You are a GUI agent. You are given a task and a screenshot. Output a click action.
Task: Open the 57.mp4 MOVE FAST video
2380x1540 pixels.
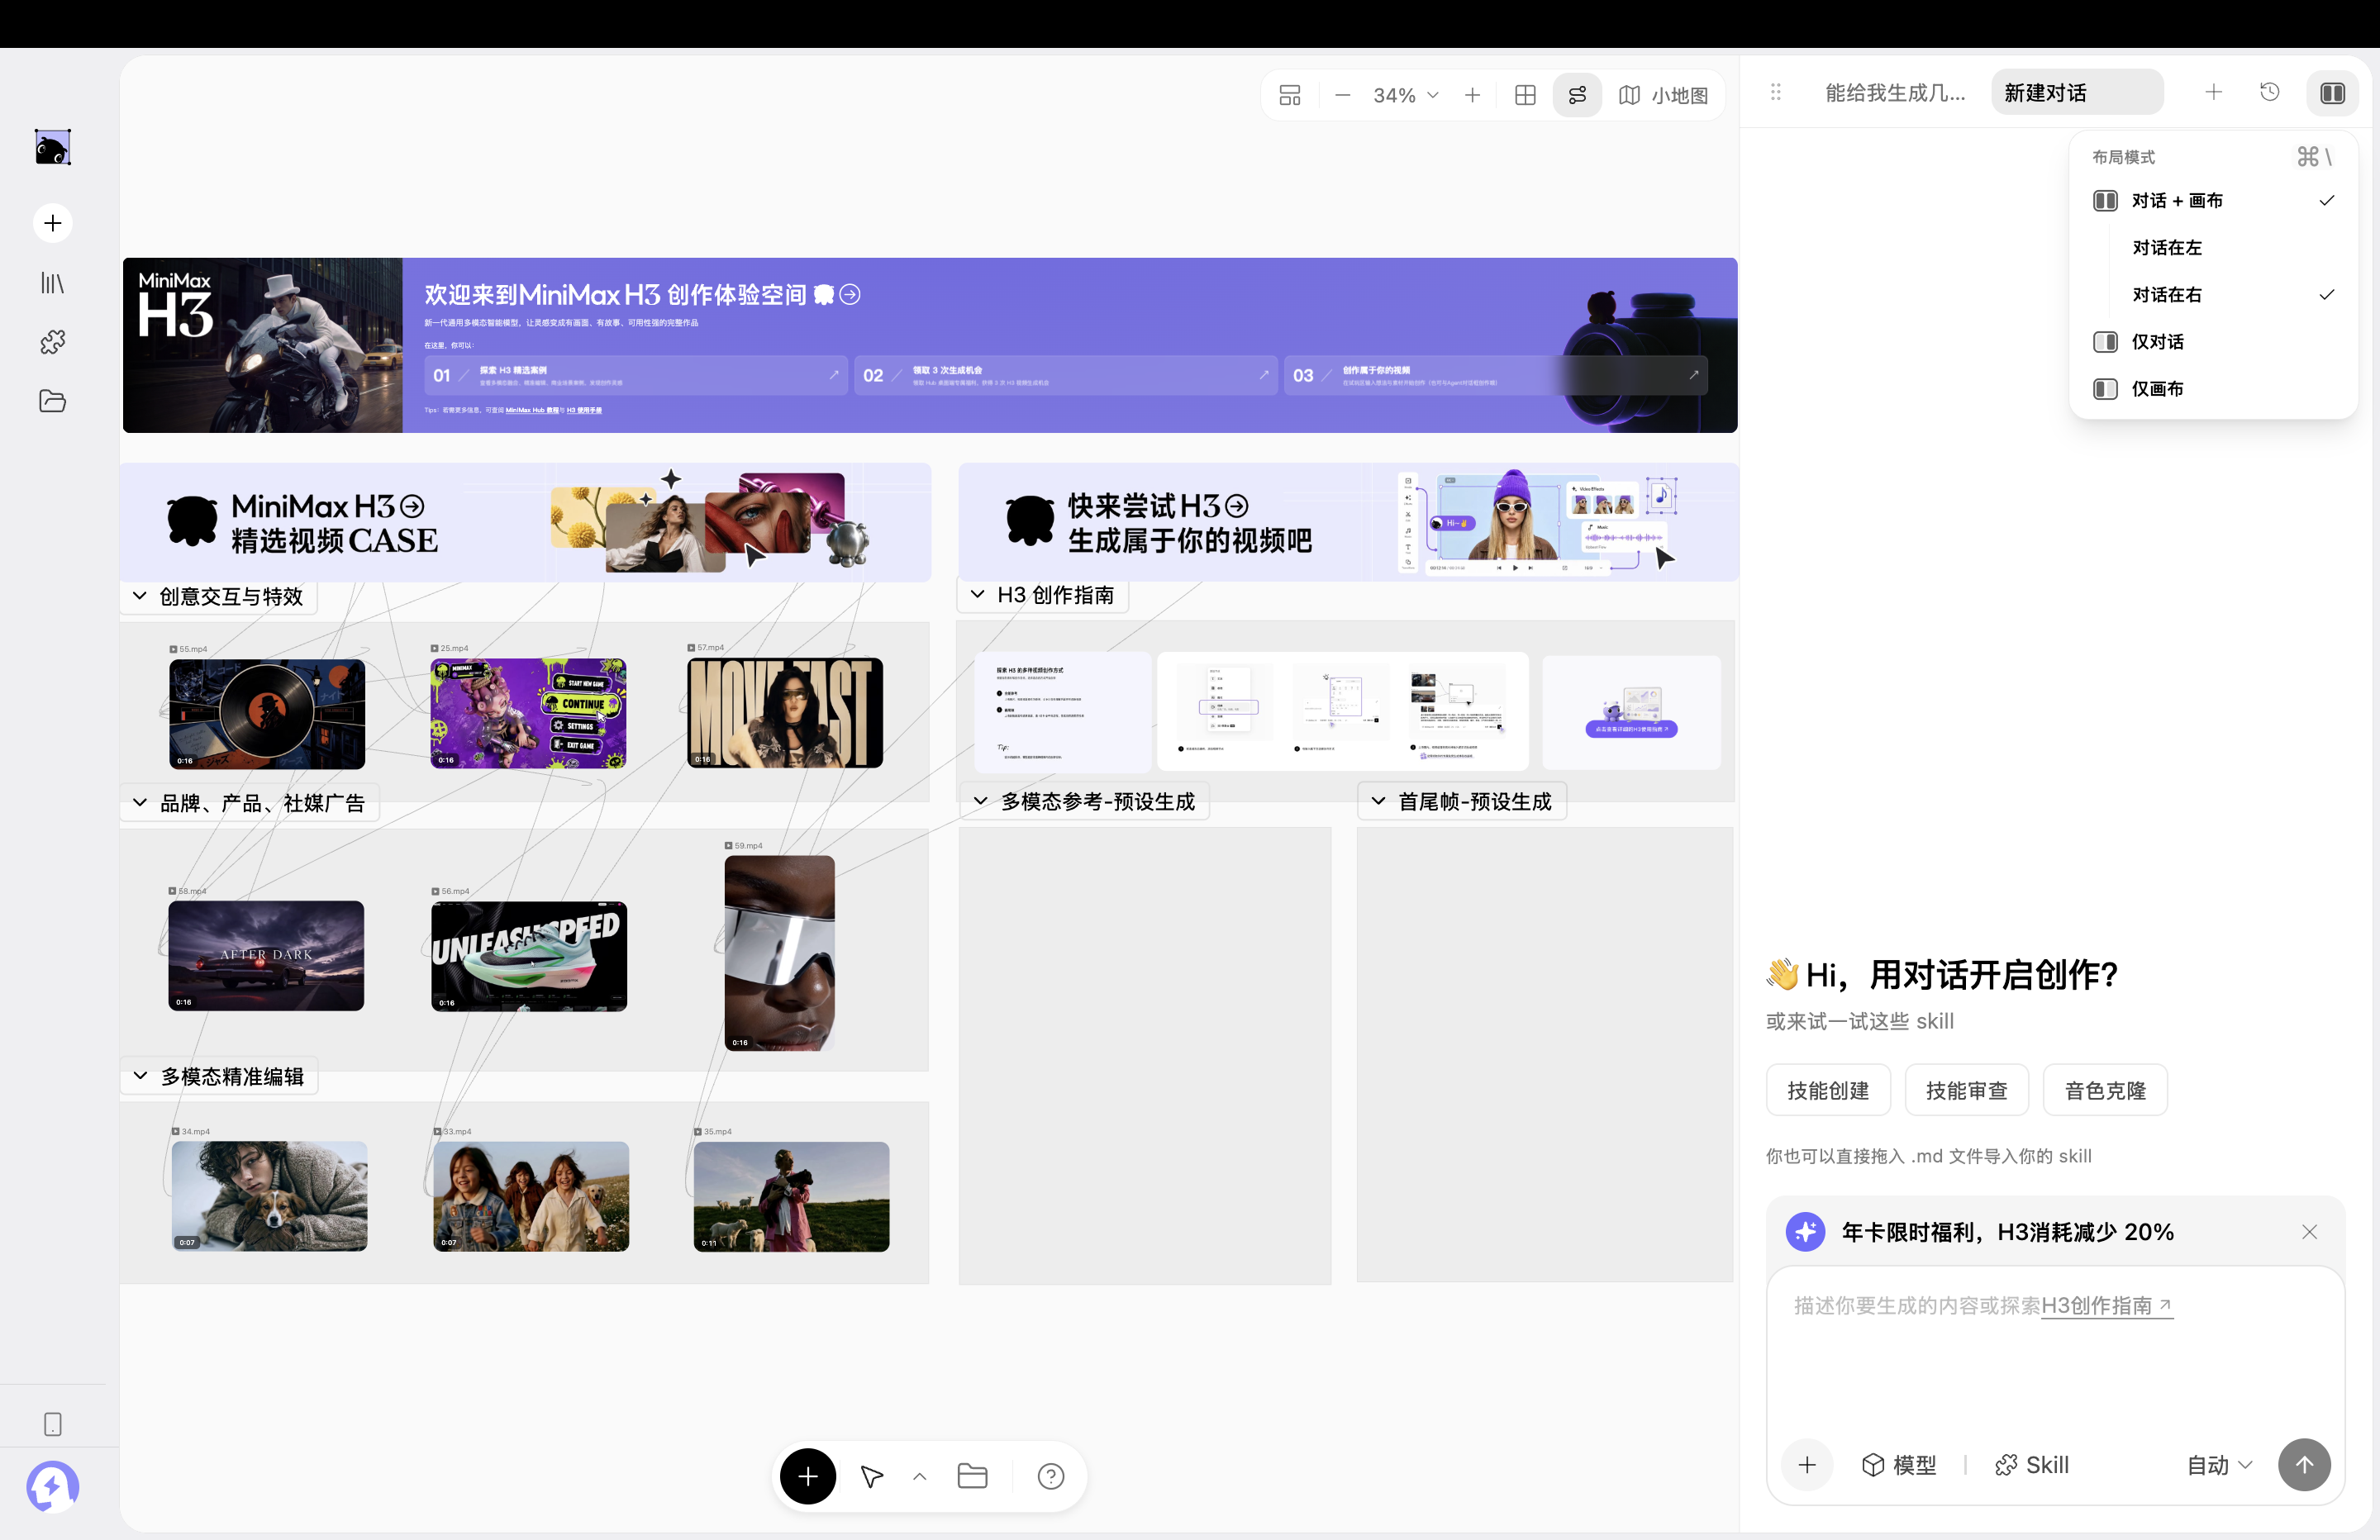click(x=785, y=712)
